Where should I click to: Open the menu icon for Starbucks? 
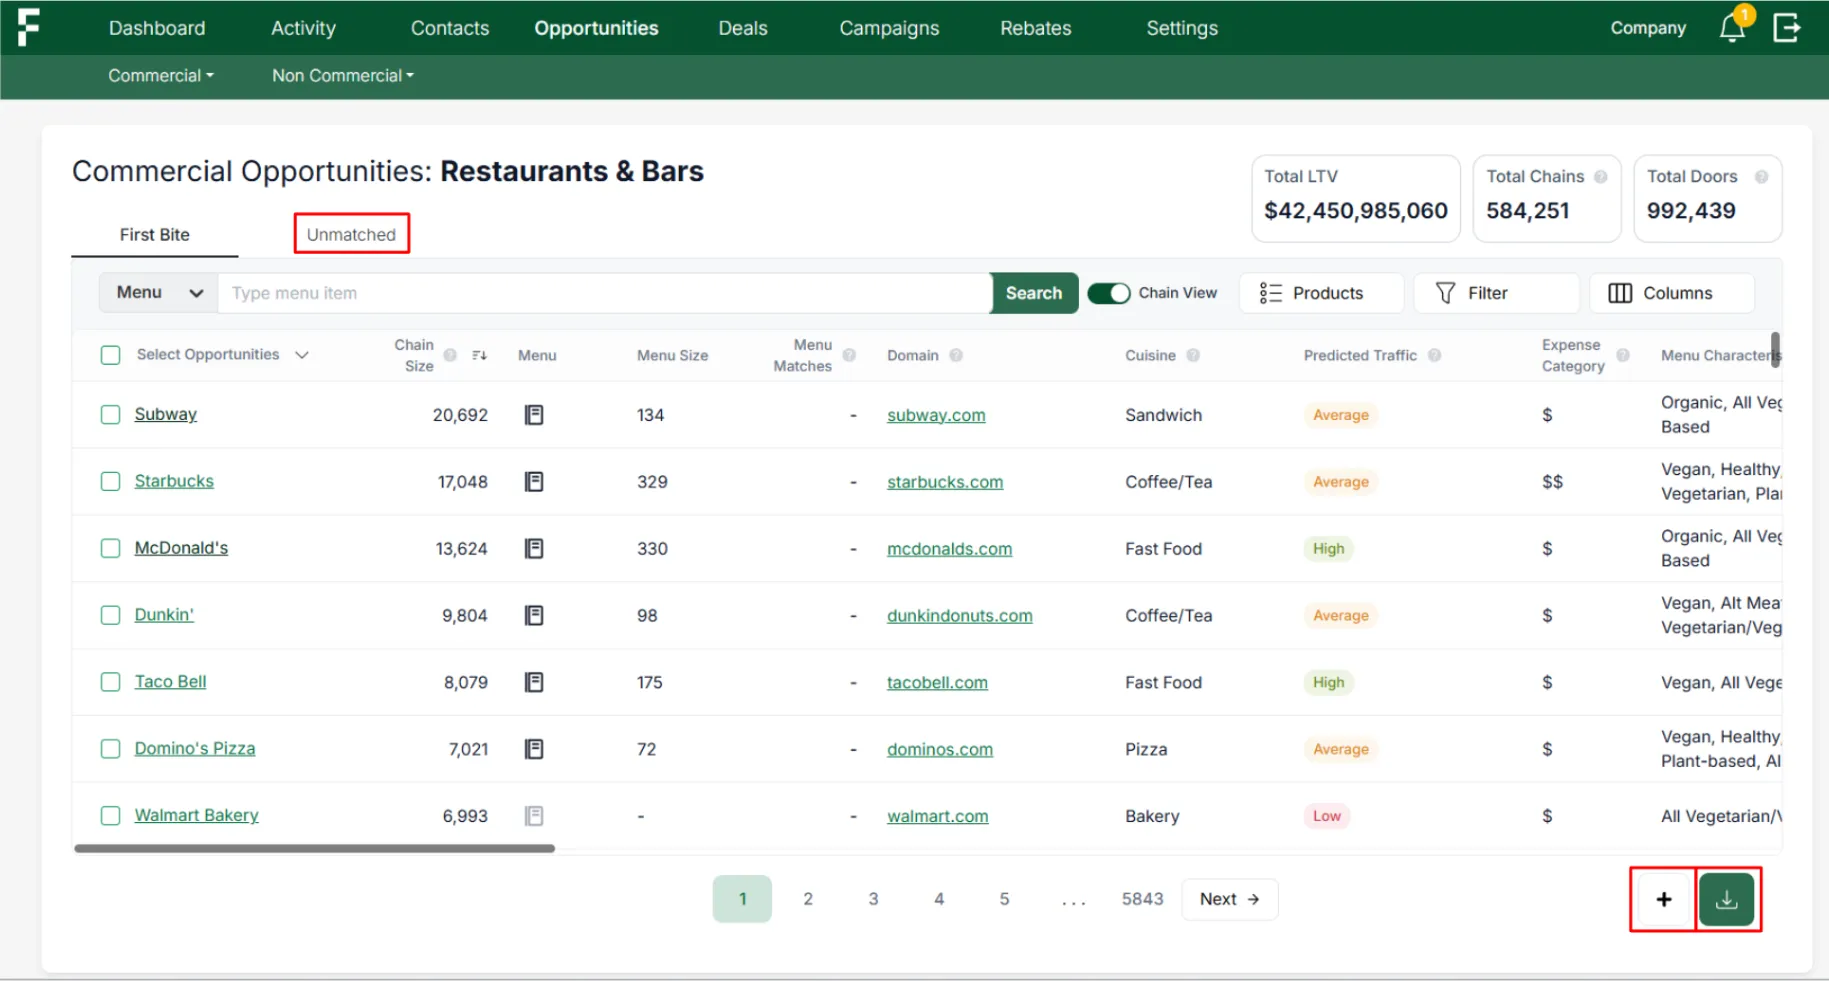tap(534, 482)
